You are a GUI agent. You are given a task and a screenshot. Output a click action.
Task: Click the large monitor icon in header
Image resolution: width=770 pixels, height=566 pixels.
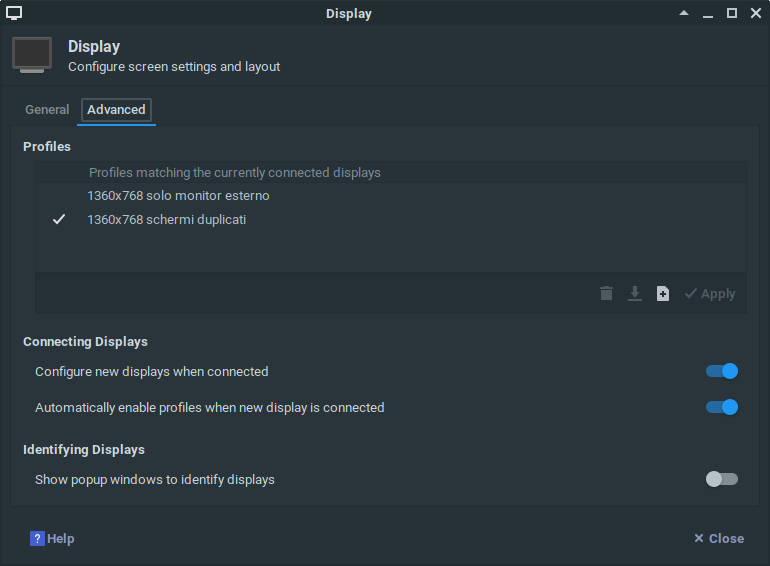[x=32, y=55]
